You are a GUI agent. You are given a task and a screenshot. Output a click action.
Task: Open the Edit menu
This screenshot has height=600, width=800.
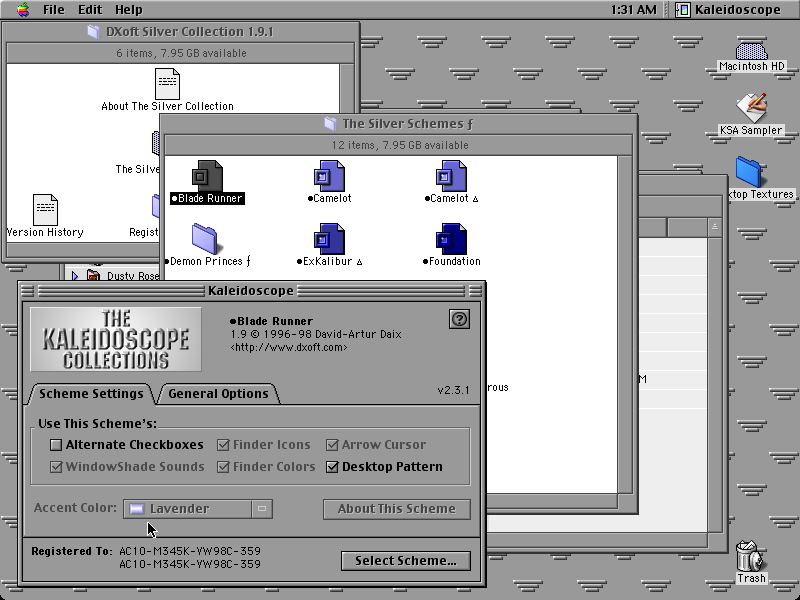point(90,10)
